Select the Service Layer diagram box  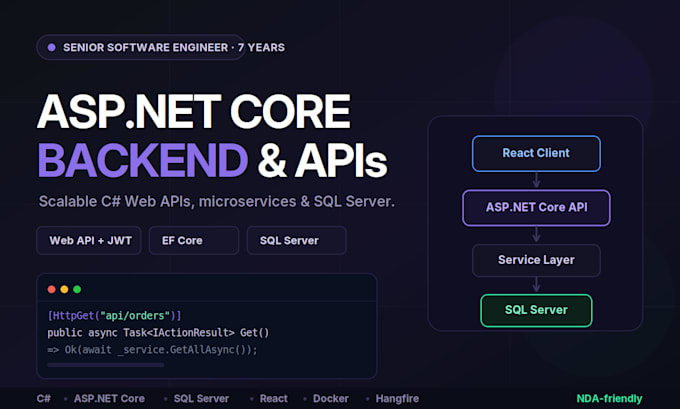tap(536, 260)
